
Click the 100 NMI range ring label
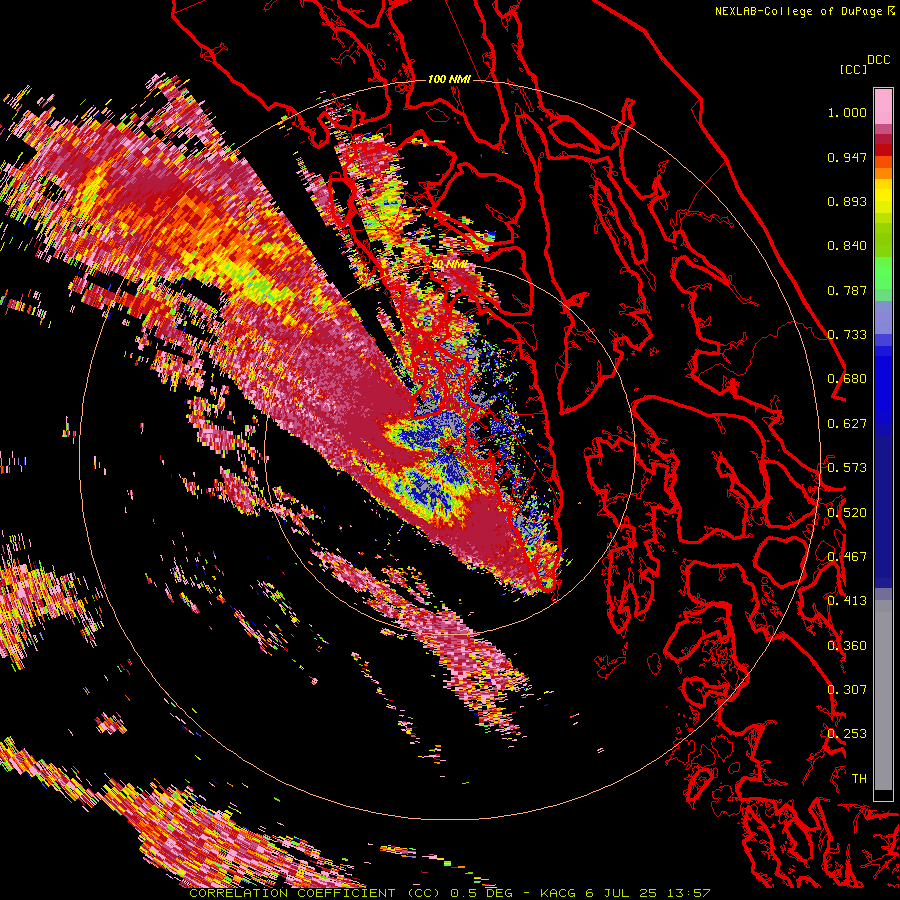pyautogui.click(x=449, y=79)
